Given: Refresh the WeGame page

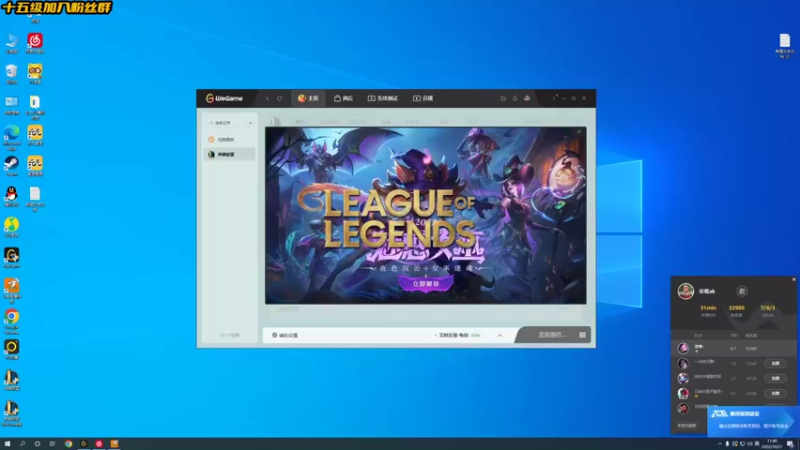Looking at the screenshot, I should [279, 98].
